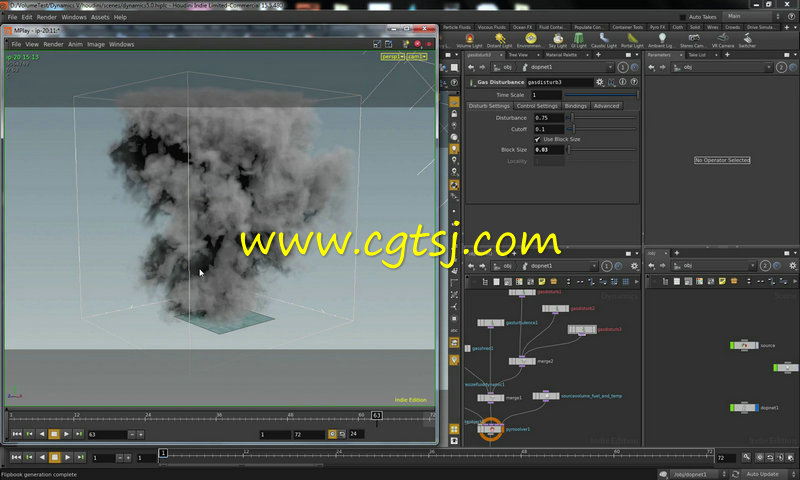Click stop button in Houdini main playbar

click(x=55, y=458)
